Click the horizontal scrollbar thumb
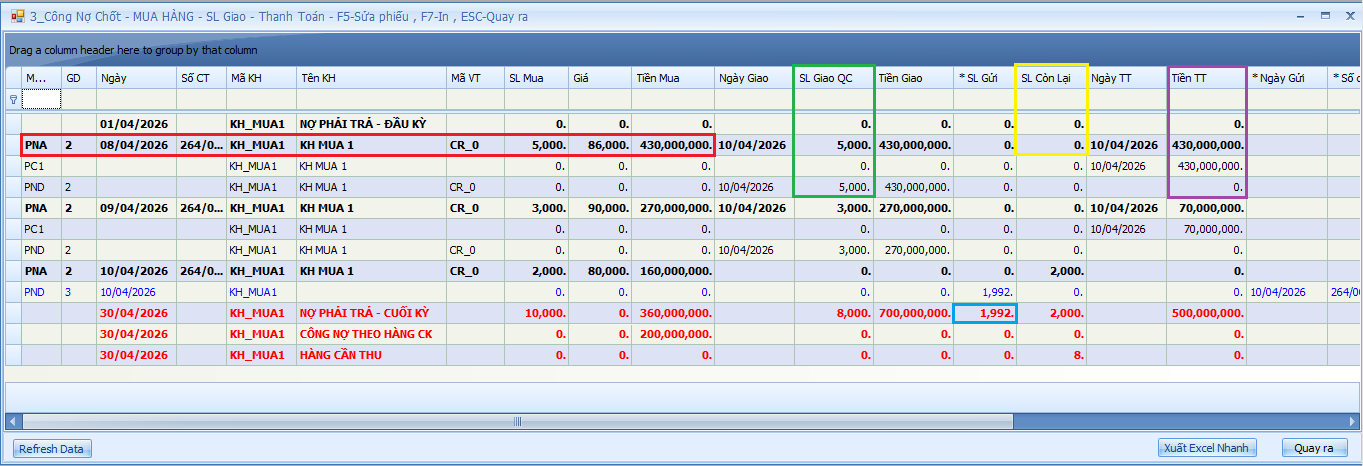The image size is (1363, 466). pyautogui.click(x=520, y=421)
